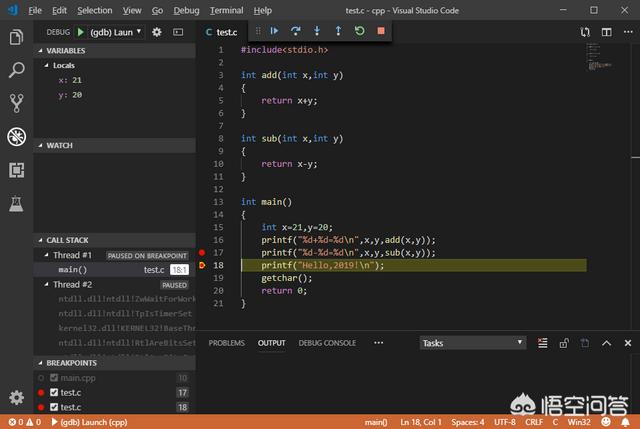Change platform via Win32 status item
Image resolution: width=640 pixels, height=429 pixels.
579,422
